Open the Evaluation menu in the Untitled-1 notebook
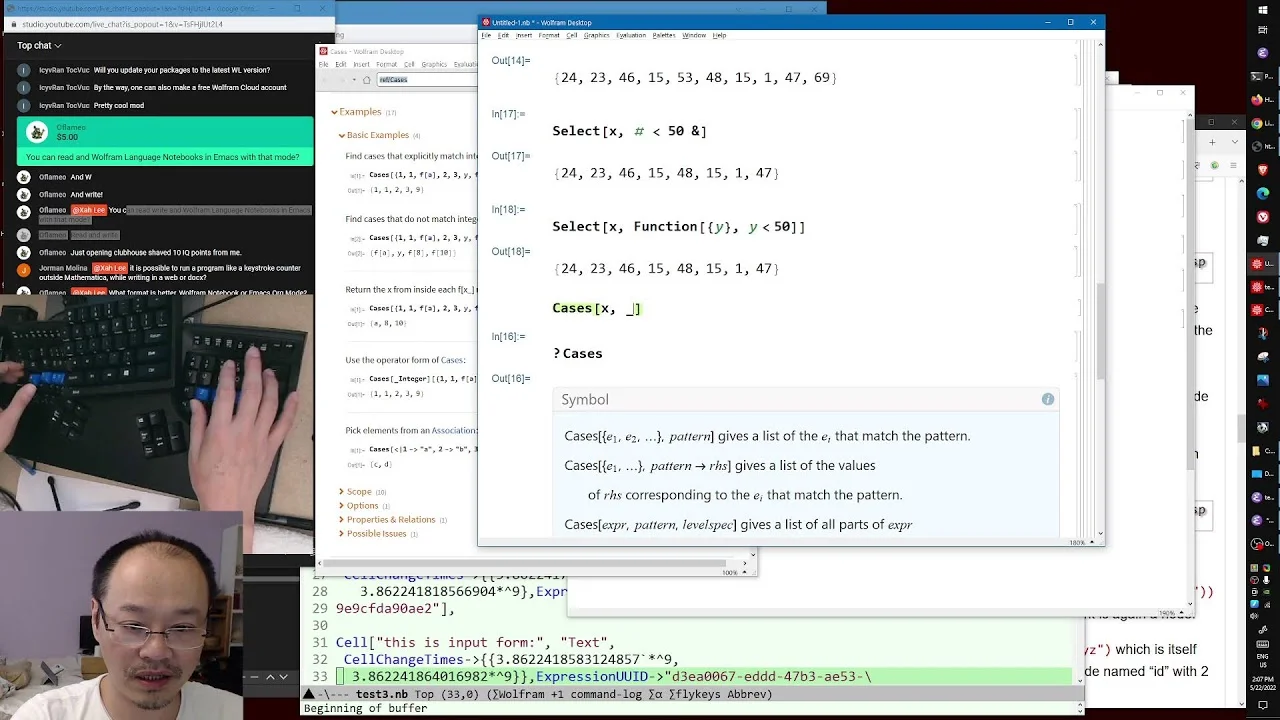This screenshot has height=720, width=1280. 630,35
